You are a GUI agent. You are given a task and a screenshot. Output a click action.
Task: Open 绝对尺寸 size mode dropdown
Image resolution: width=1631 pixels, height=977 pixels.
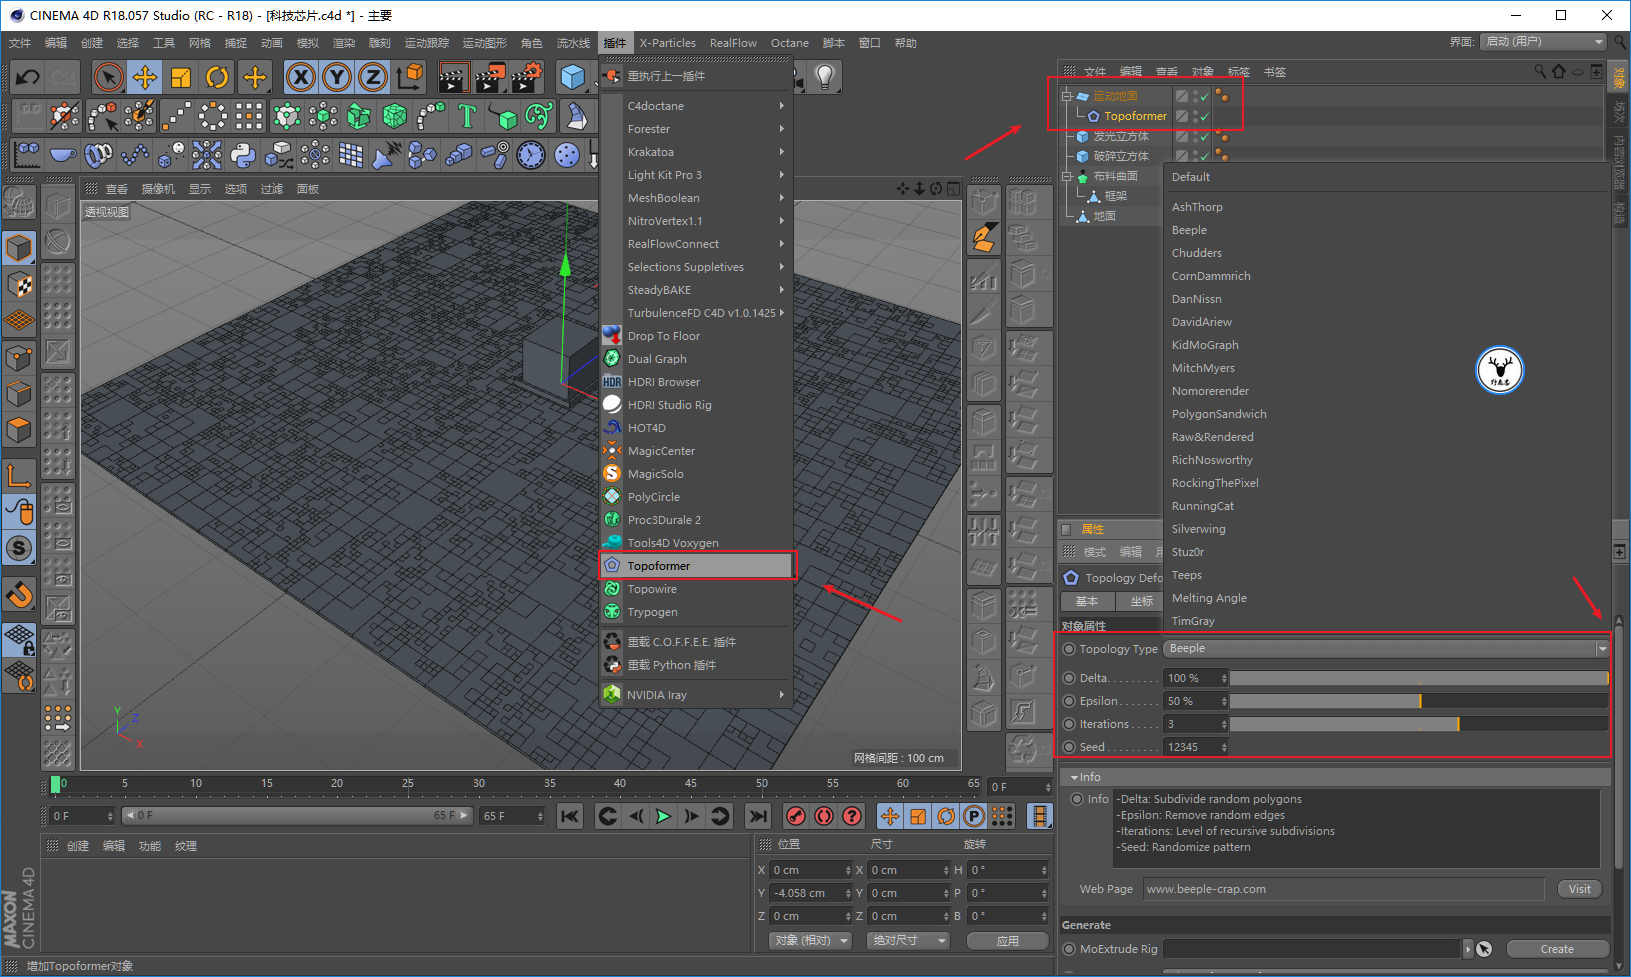pyautogui.click(x=909, y=940)
